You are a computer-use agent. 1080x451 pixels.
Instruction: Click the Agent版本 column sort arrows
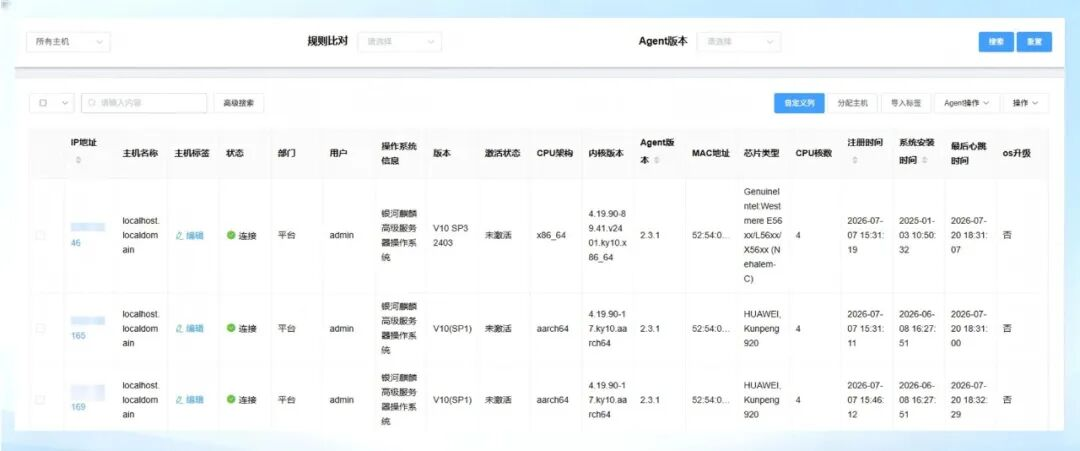point(657,160)
